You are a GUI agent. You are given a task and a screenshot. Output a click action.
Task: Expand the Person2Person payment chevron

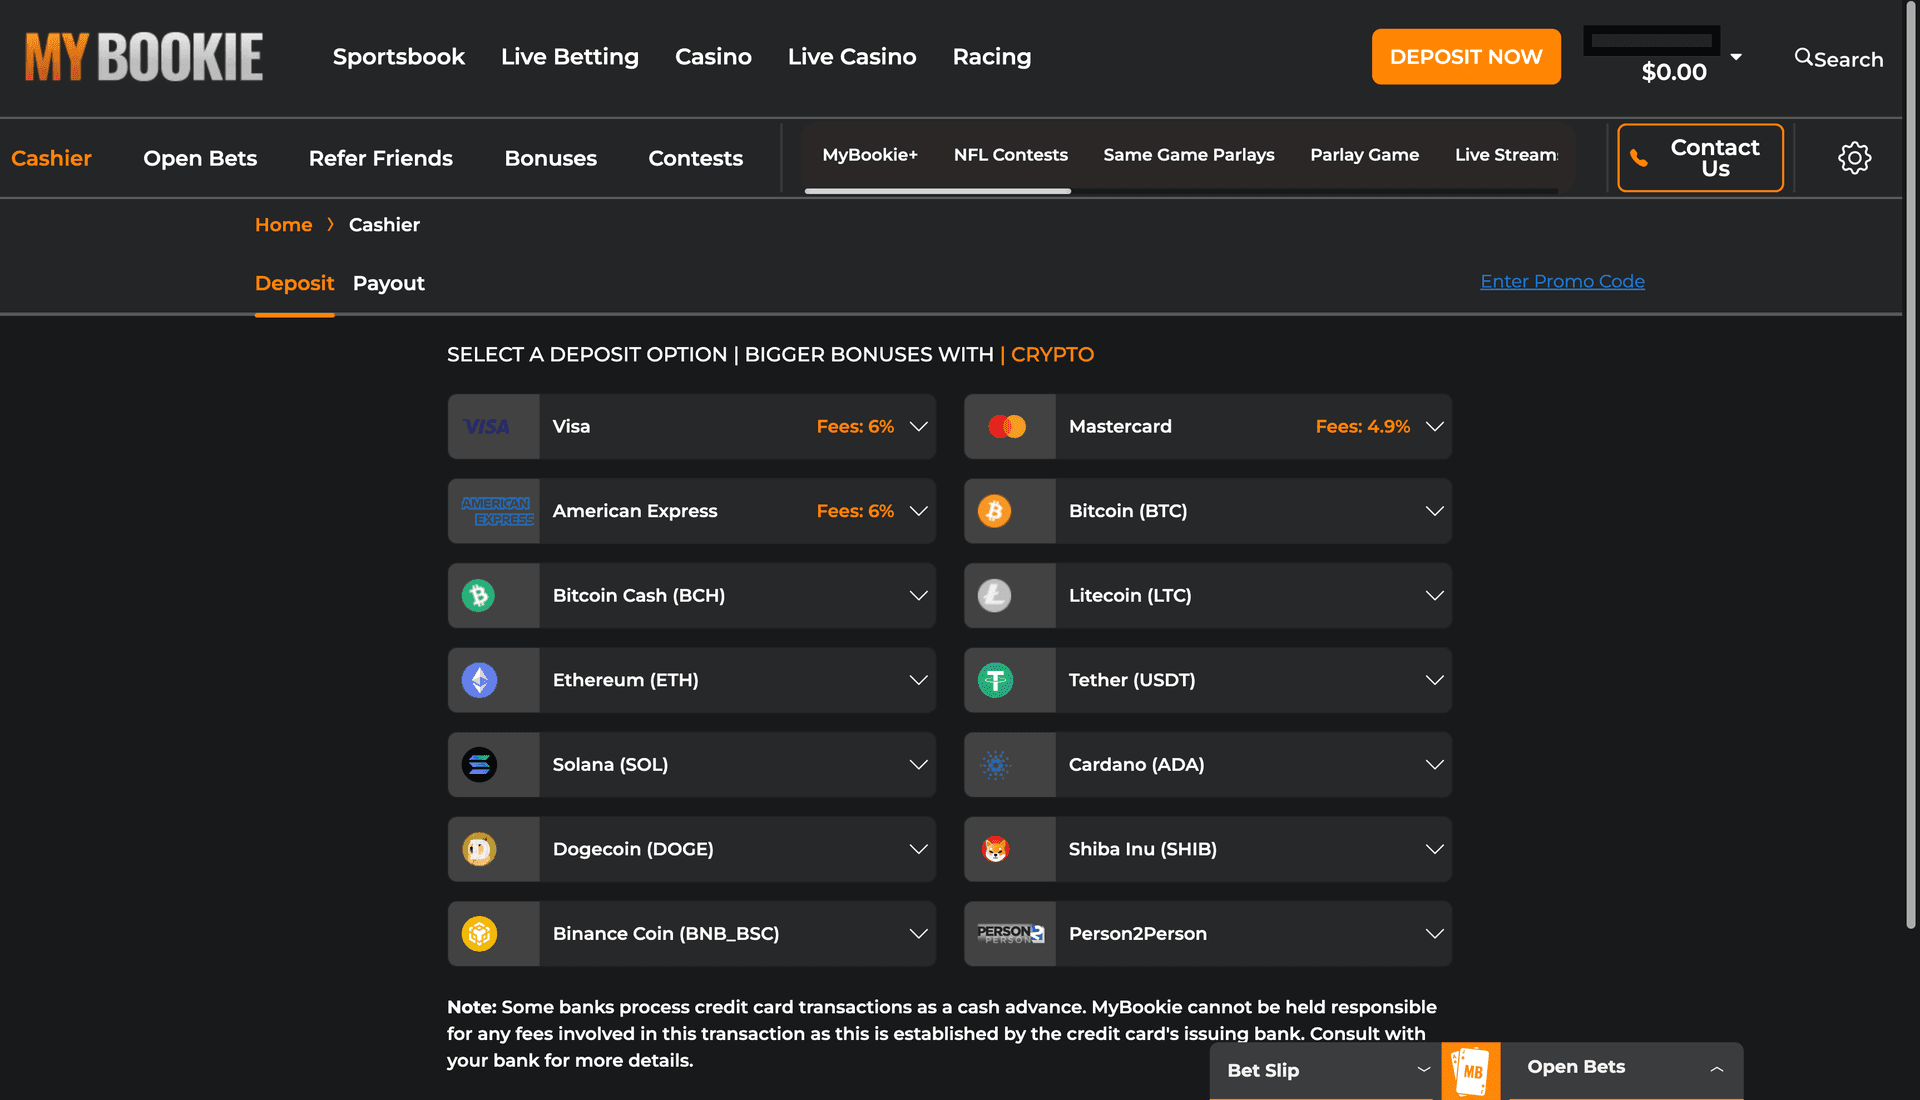coord(1434,933)
